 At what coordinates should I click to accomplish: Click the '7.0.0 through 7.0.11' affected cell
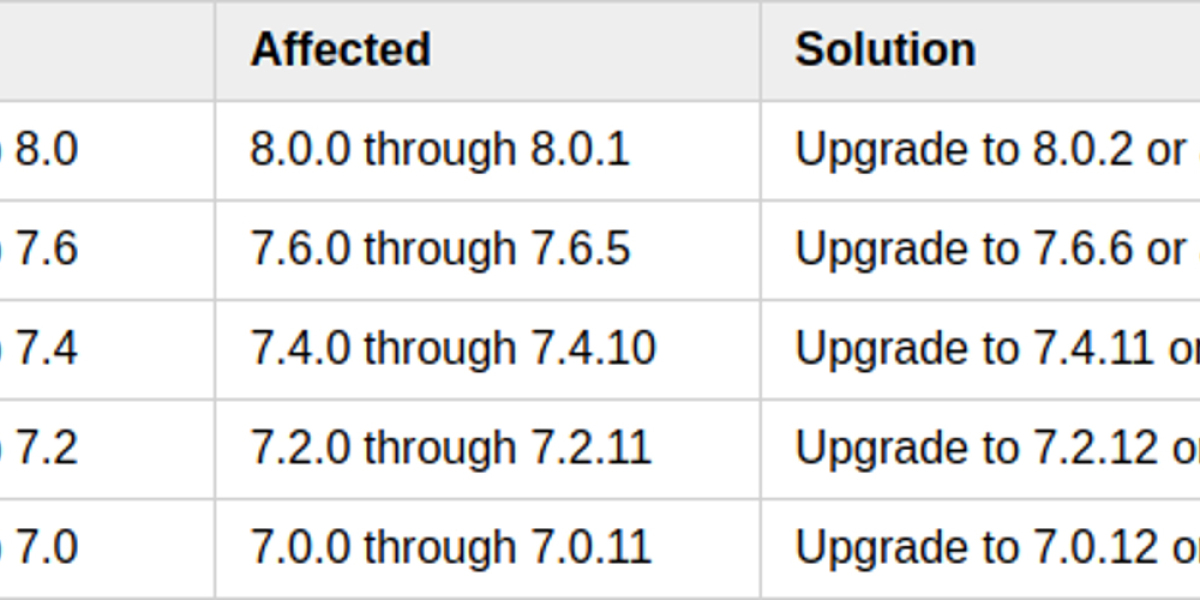click(451, 548)
